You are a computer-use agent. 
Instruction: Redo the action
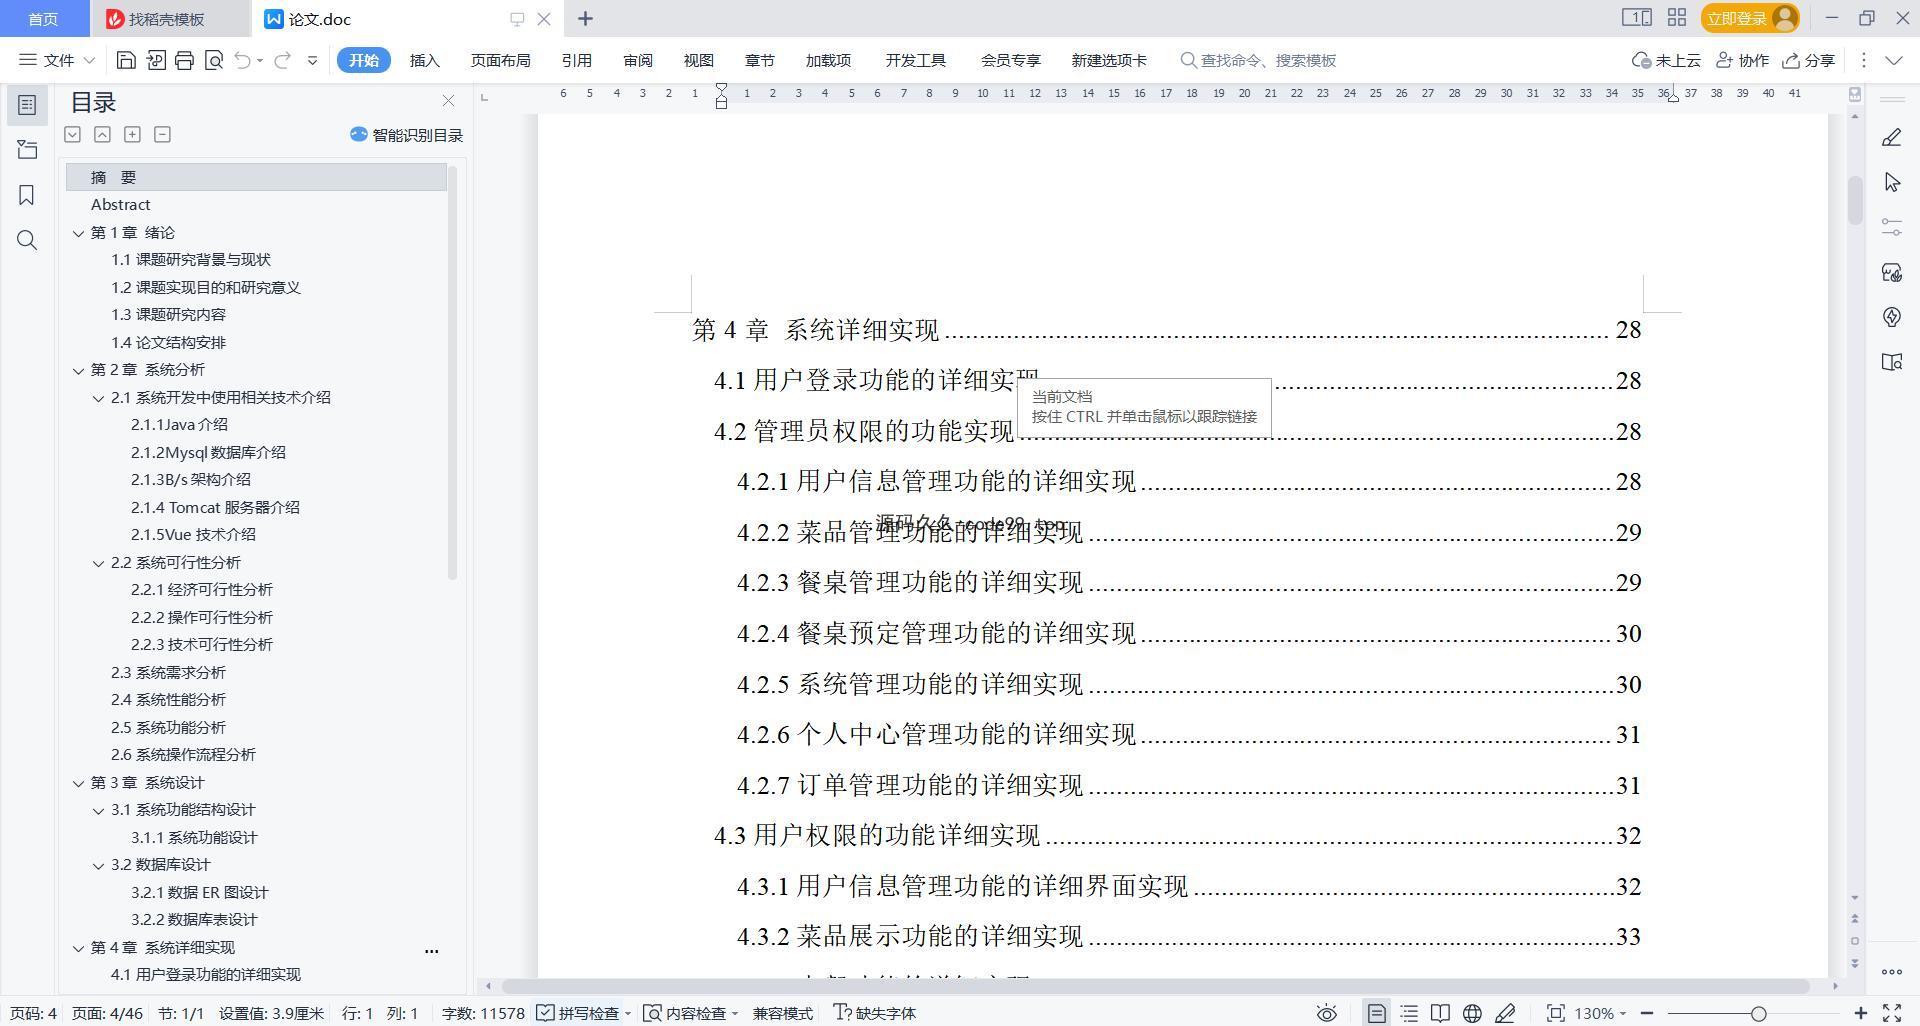point(283,60)
